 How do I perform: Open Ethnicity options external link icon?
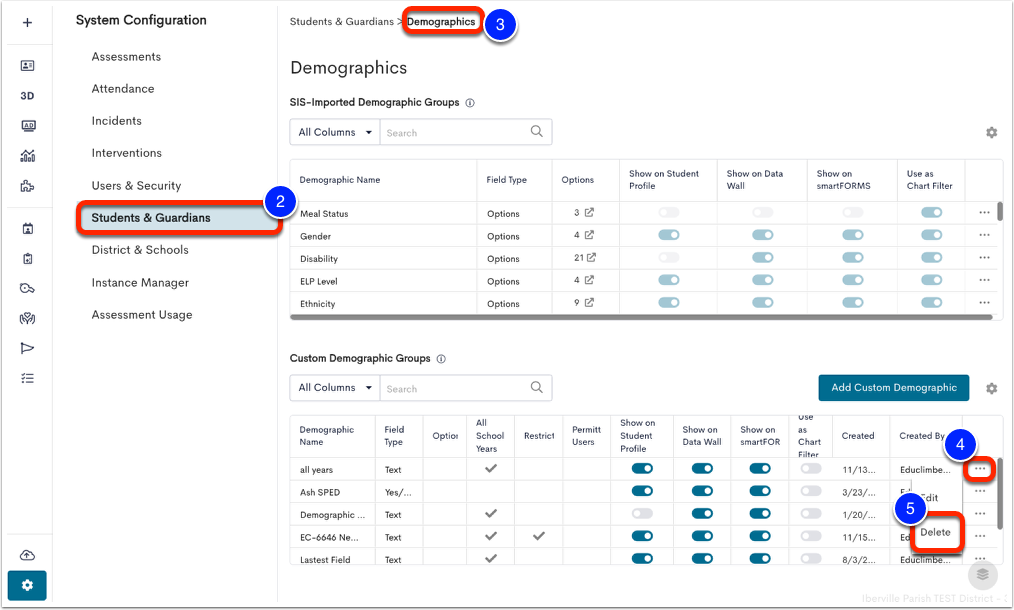click(x=589, y=302)
